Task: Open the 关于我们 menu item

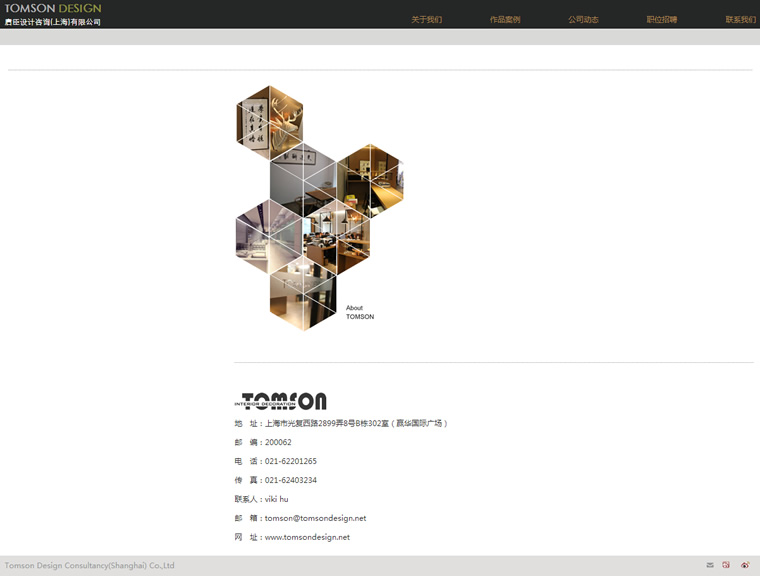Action: (x=426, y=20)
